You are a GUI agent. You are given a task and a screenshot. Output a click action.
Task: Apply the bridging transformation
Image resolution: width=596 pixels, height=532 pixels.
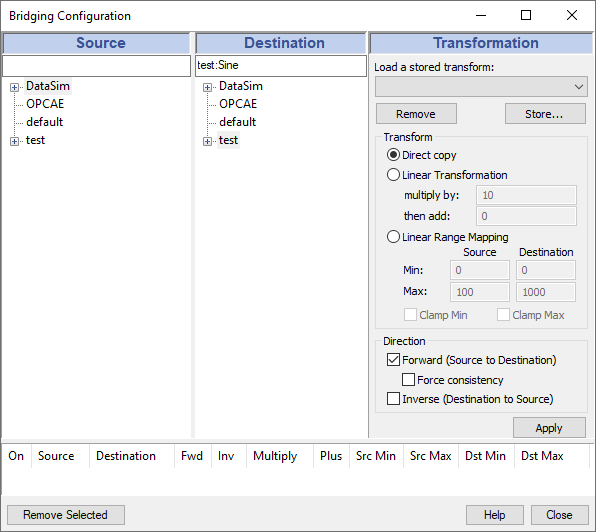549,428
